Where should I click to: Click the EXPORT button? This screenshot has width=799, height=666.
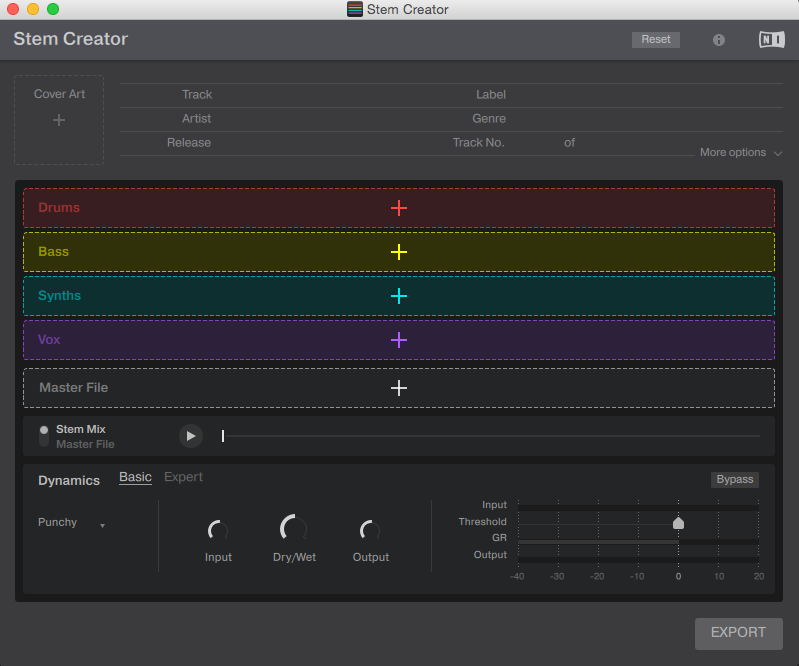pos(738,633)
